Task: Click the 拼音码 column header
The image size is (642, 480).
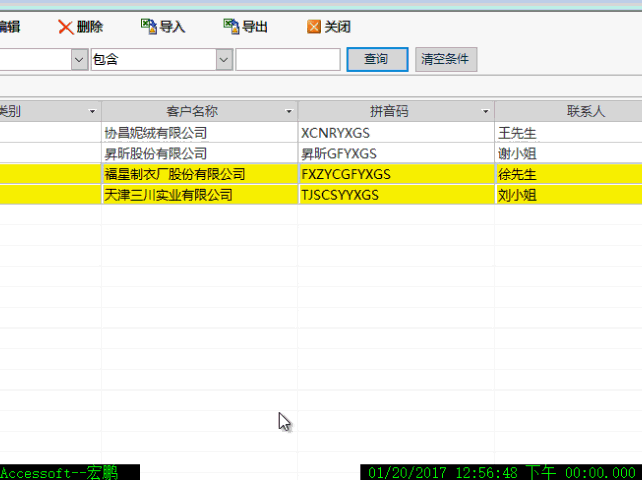Action: click(x=396, y=111)
